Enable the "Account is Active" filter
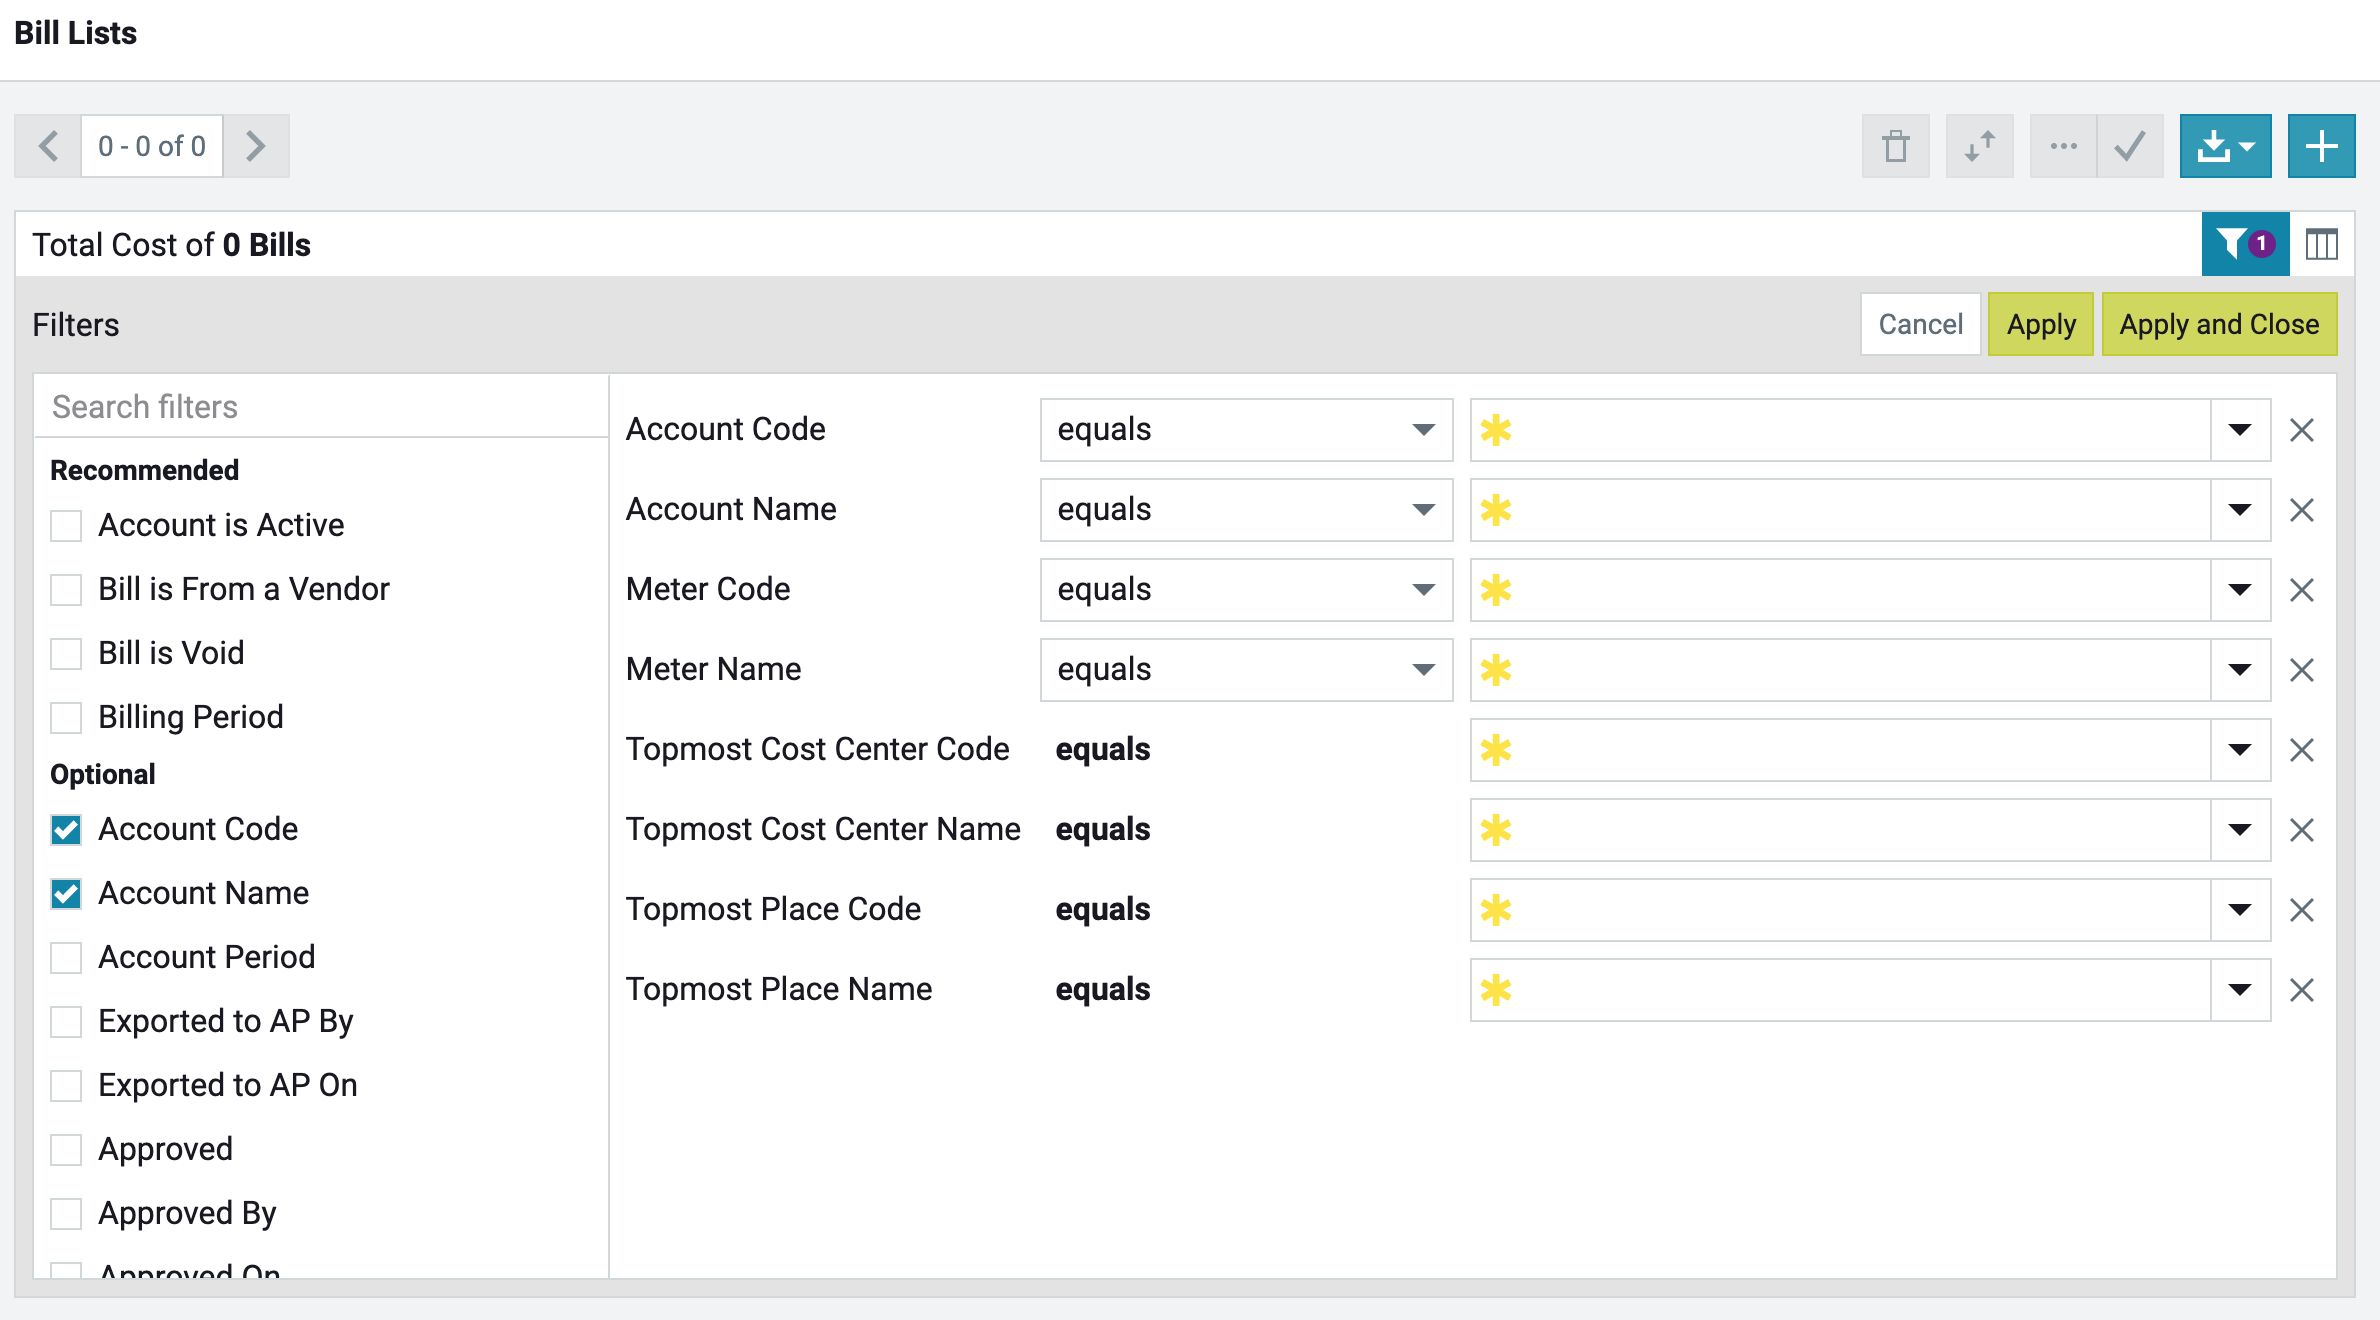2380x1320 pixels. point(66,524)
